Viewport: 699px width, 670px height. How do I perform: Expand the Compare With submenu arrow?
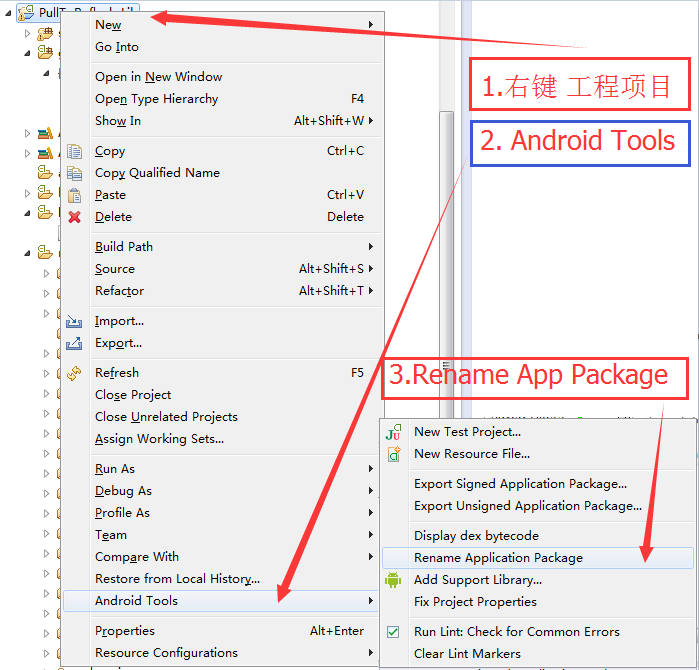[x=370, y=556]
